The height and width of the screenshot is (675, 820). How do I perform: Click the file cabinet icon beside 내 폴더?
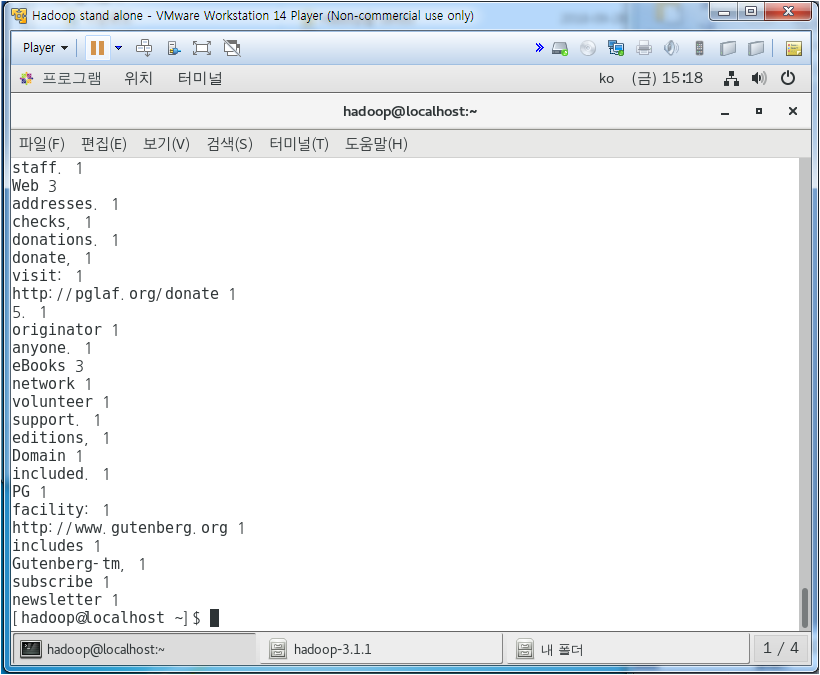click(525, 649)
